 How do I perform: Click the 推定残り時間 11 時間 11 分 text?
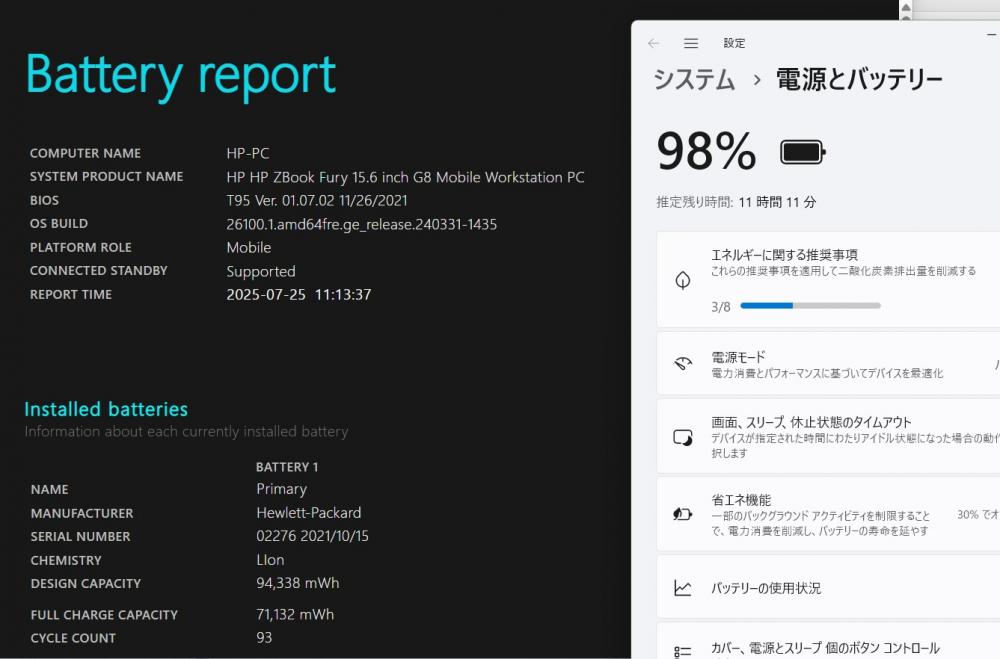pyautogui.click(x=737, y=203)
